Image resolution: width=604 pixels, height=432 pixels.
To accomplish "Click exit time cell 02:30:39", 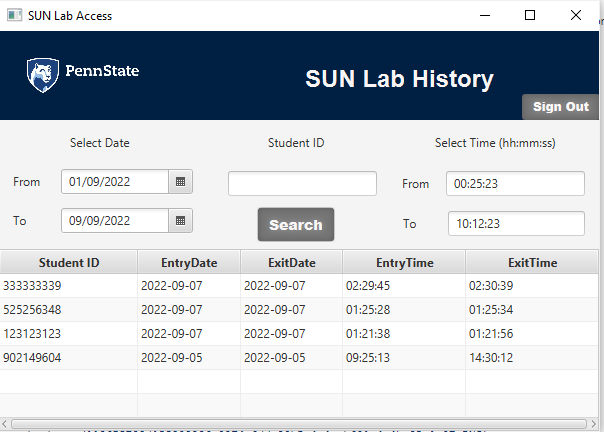I will click(x=532, y=286).
